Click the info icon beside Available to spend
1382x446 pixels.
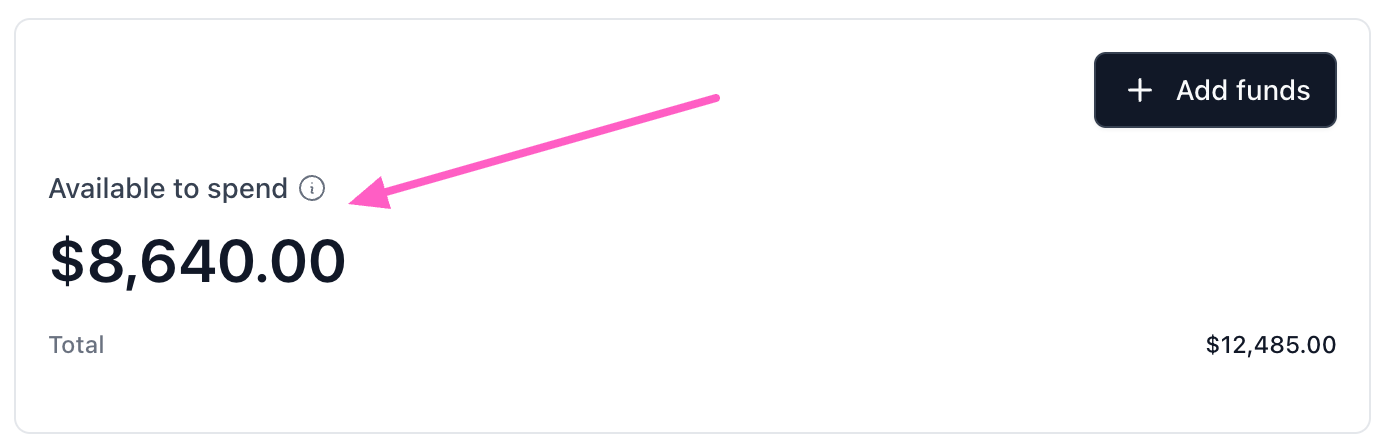313,188
